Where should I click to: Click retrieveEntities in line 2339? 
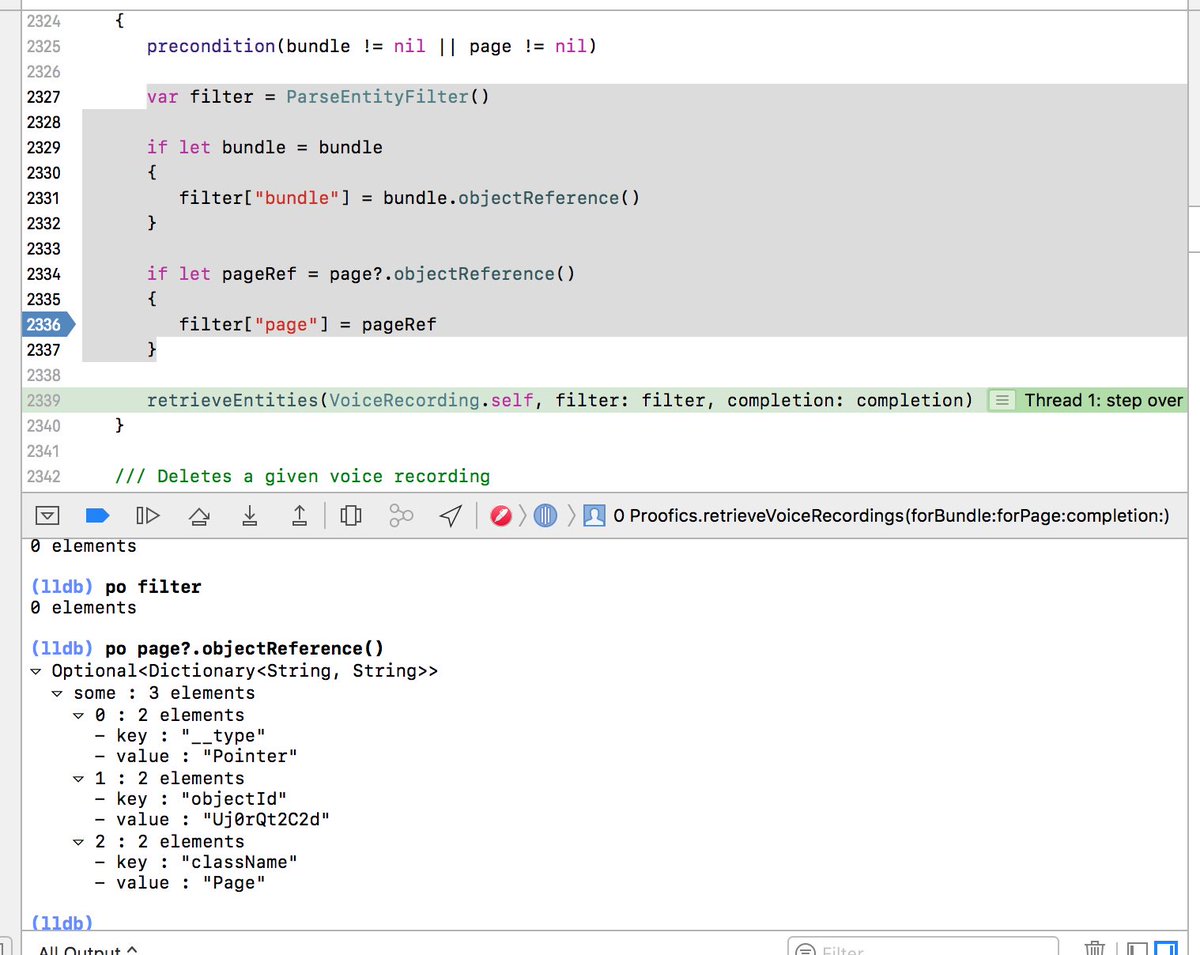pyautogui.click(x=232, y=400)
